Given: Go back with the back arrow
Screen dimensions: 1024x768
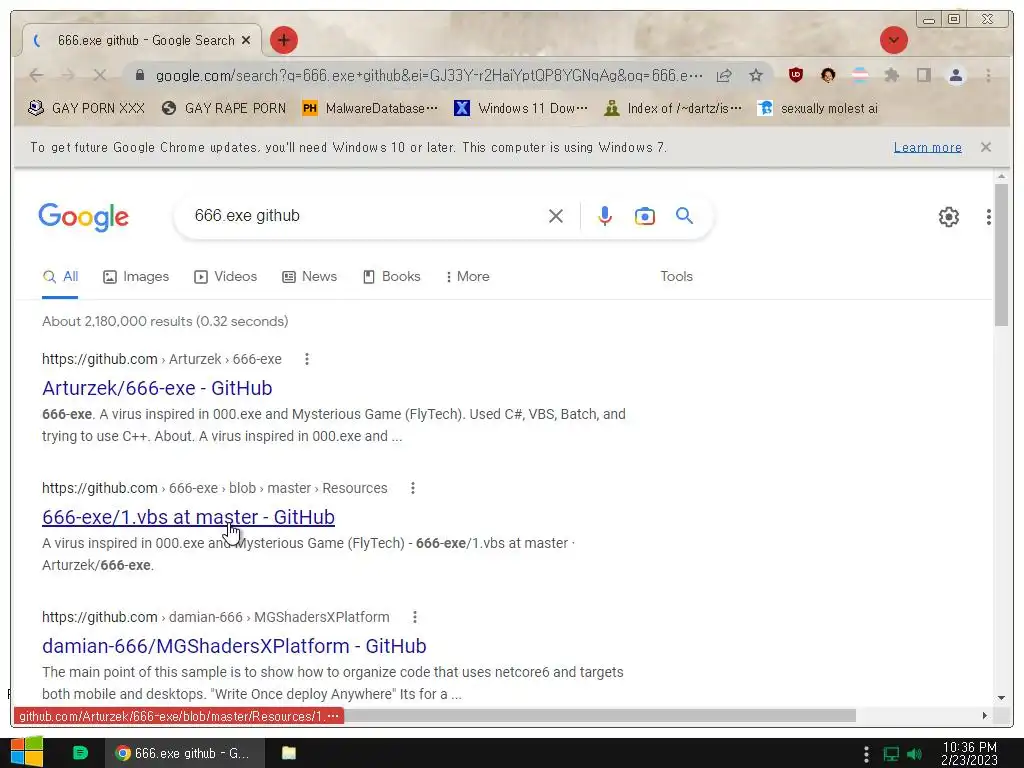Looking at the screenshot, I should [x=37, y=76].
